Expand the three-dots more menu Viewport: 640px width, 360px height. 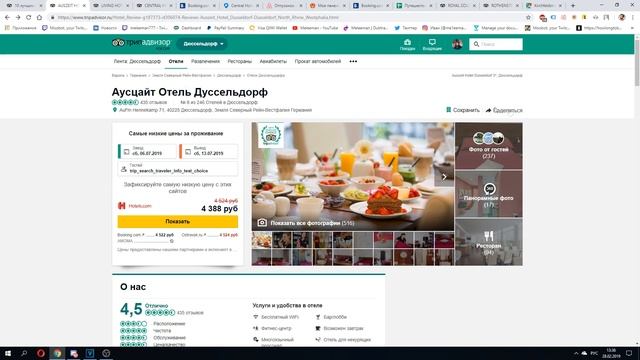click(353, 61)
